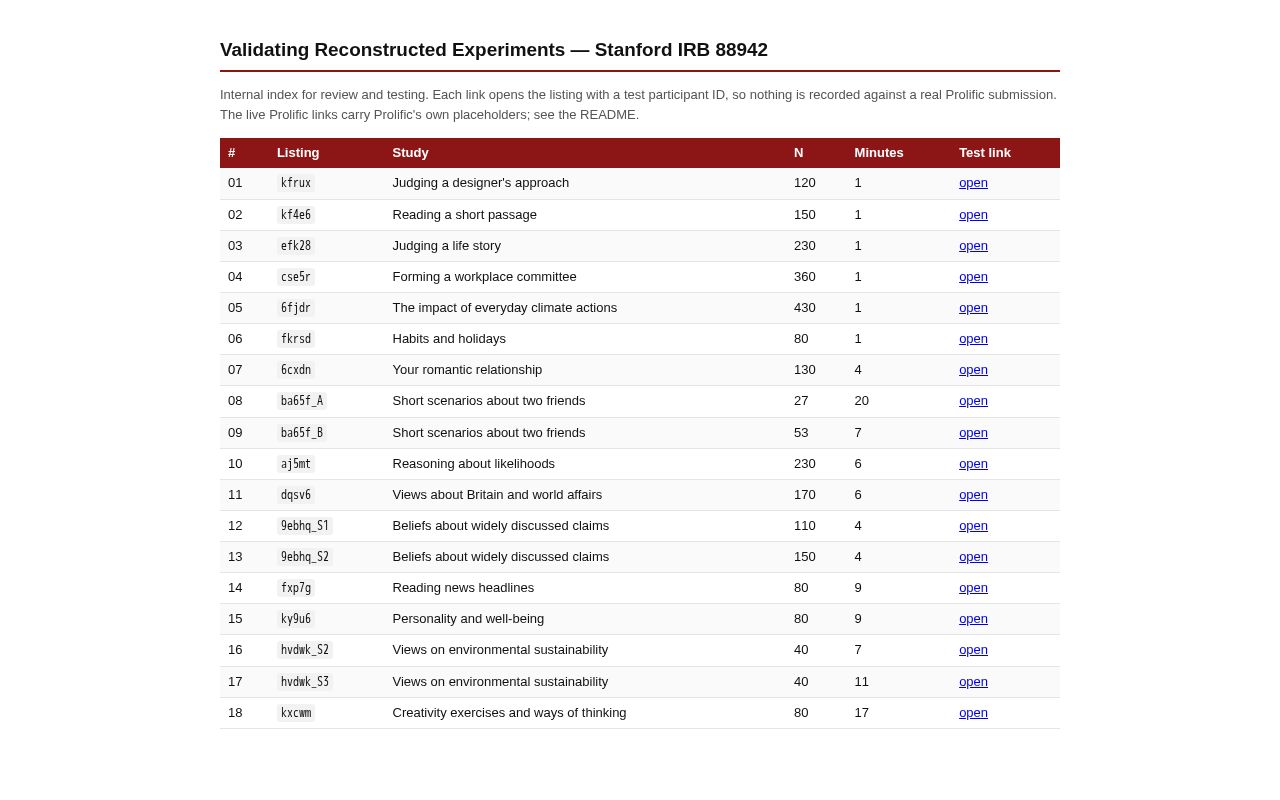Select 'The impact of everyday climate actions'
The image size is (1280, 800).
pyautogui.click(x=505, y=308)
